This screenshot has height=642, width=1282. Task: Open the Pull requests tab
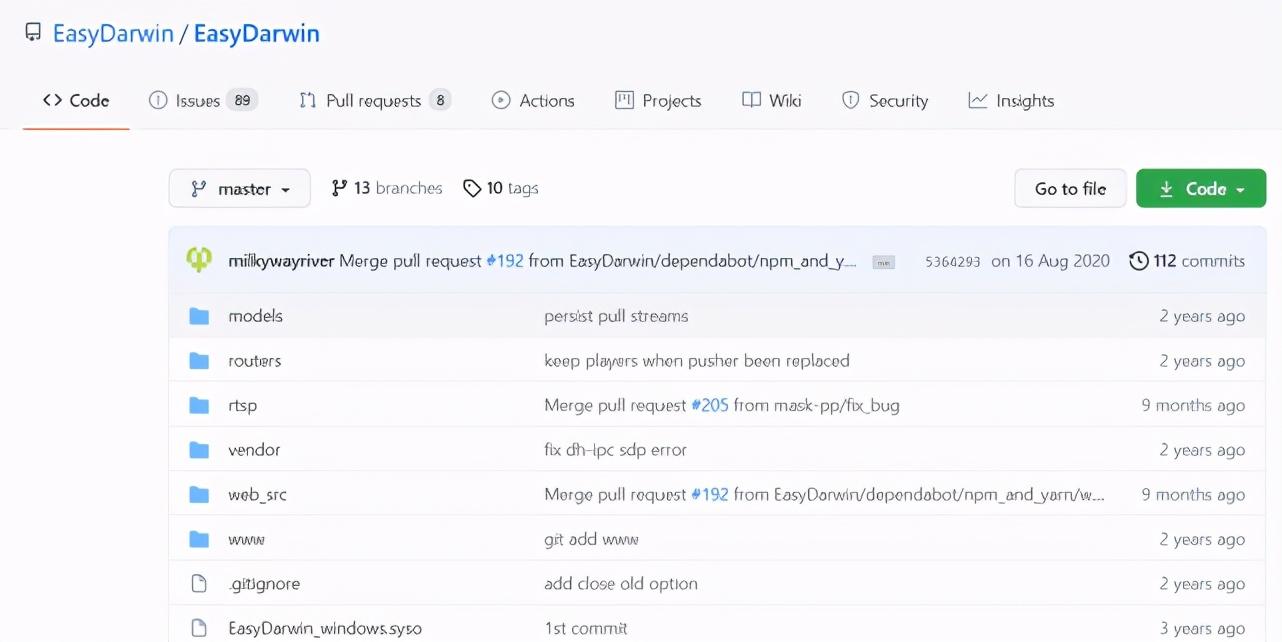pos(374,100)
